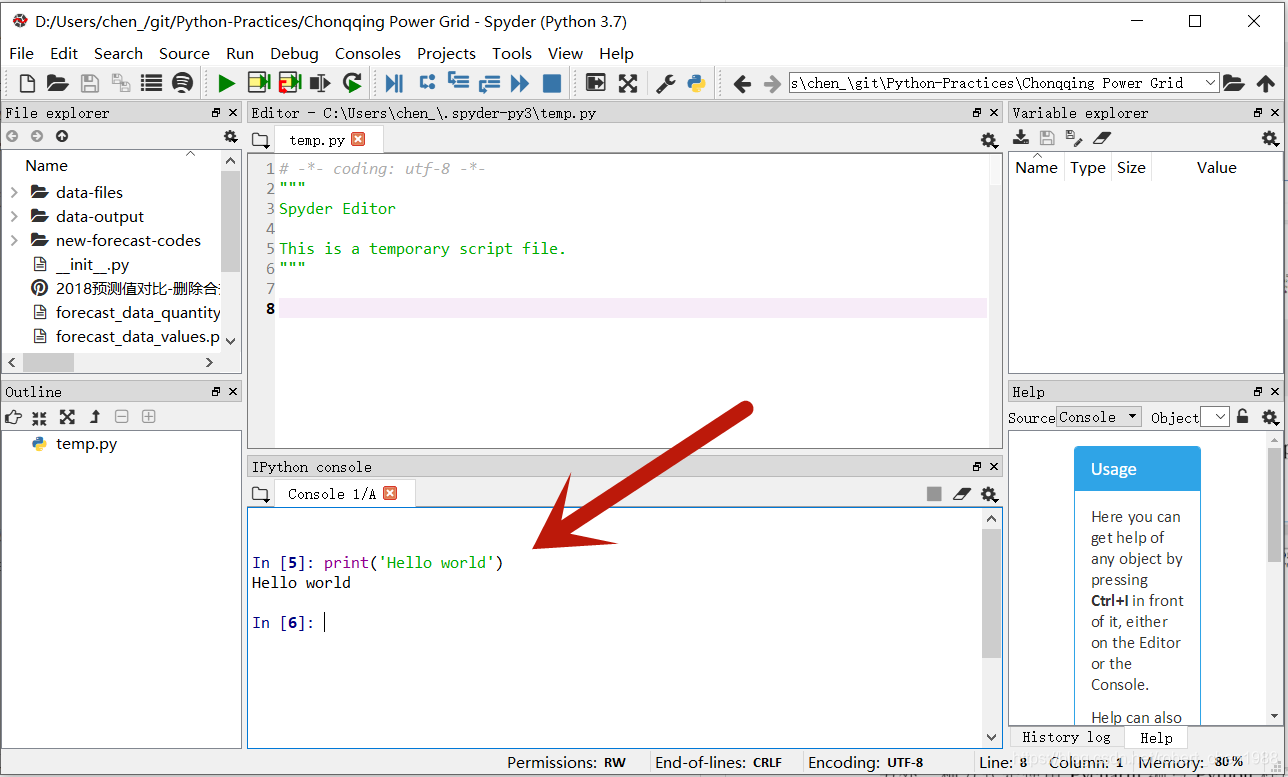Open the Help Object combo box
This screenshot has width=1288, height=777.
coord(1214,417)
